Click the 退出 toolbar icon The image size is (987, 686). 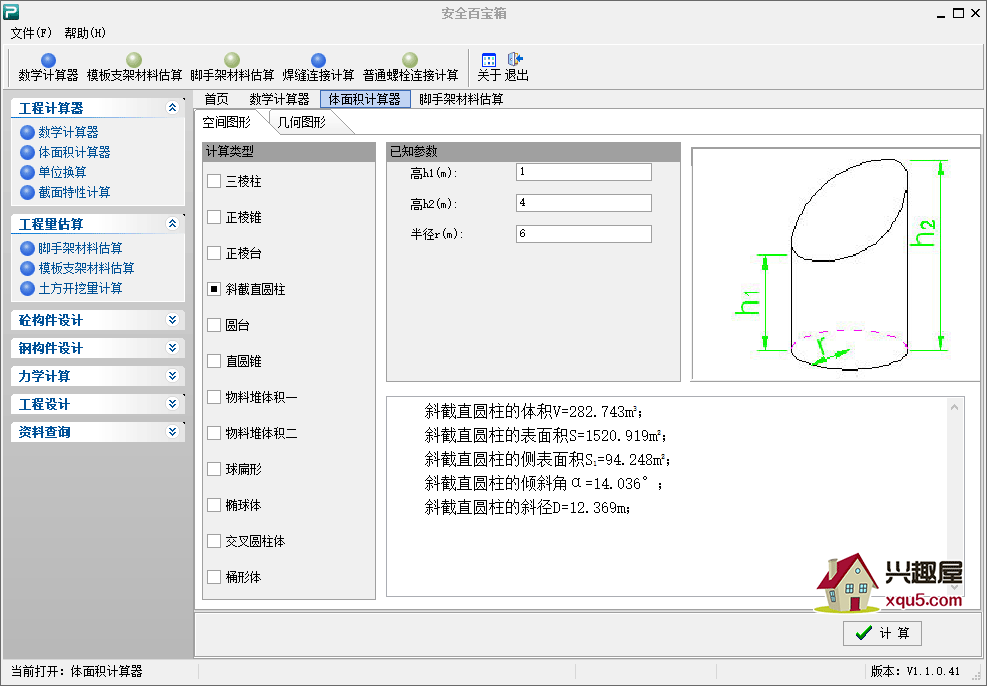516,68
